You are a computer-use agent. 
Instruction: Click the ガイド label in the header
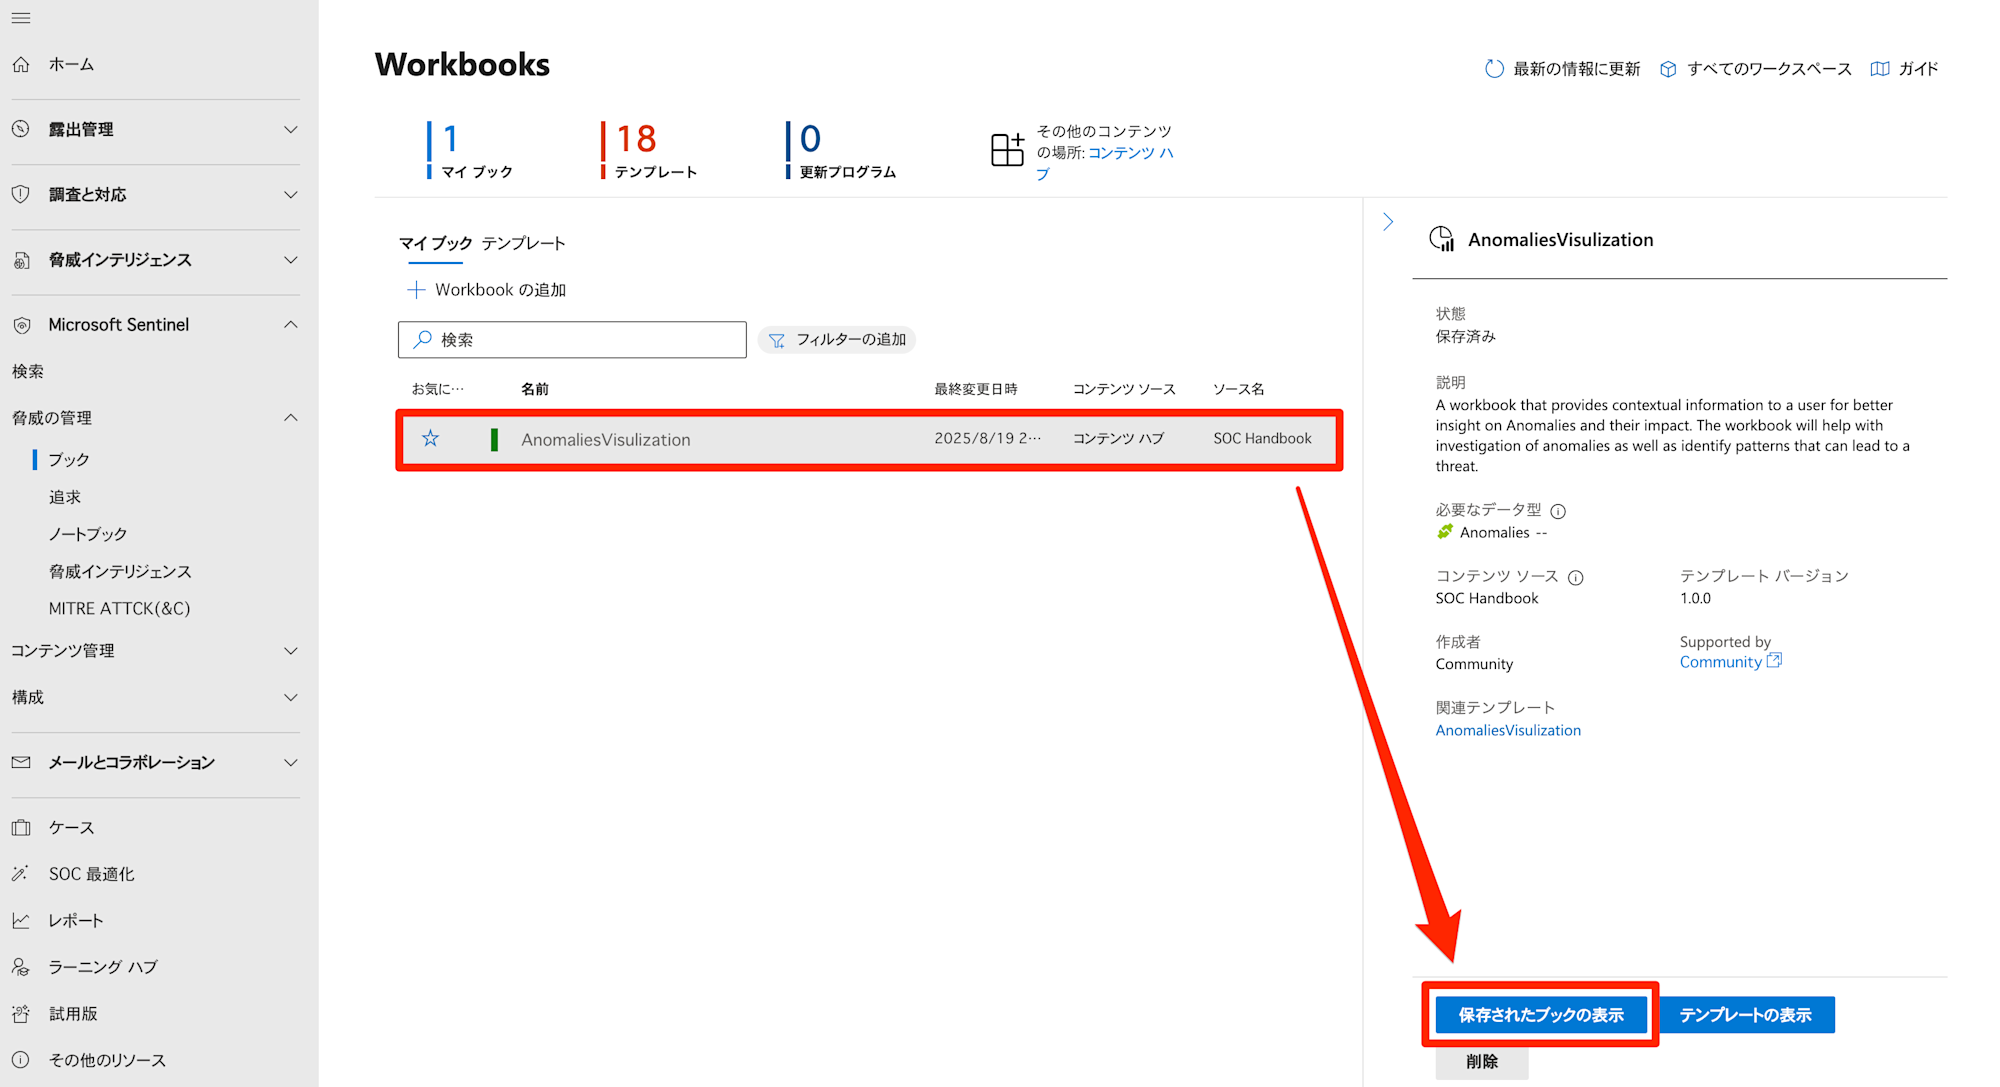(x=1918, y=69)
